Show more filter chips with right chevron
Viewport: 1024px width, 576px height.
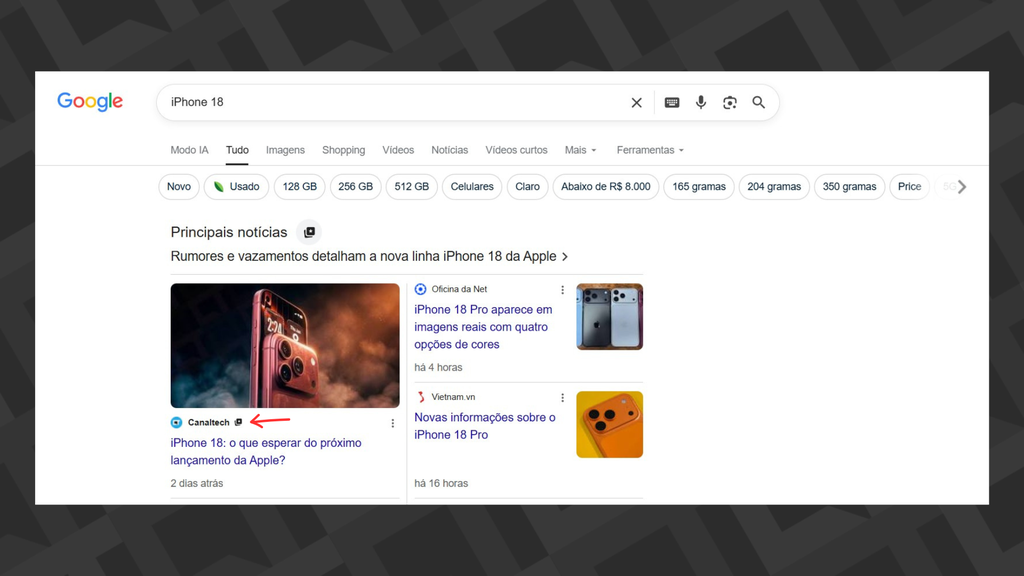pos(961,187)
